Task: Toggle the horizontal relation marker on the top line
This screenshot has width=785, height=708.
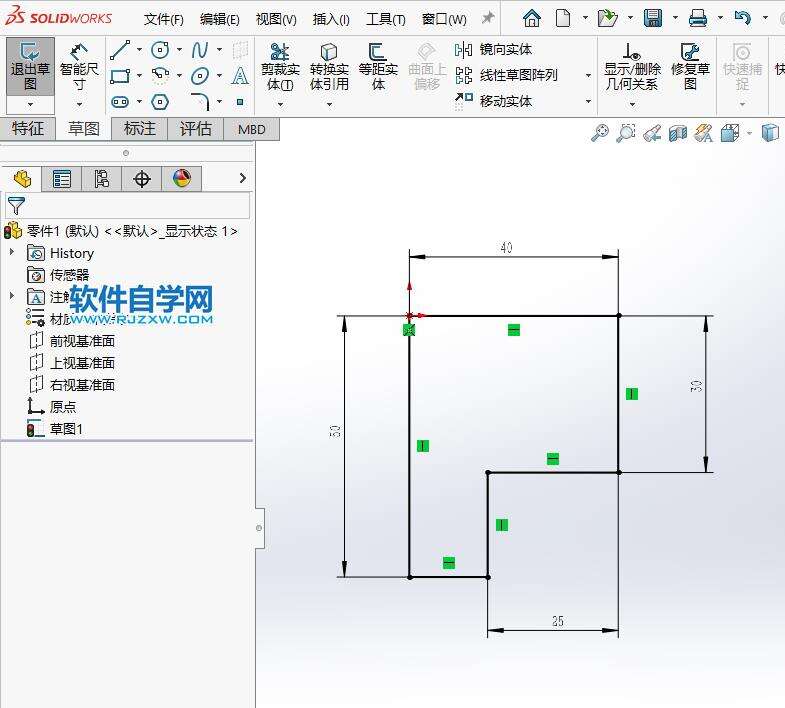Action: pyautogui.click(x=513, y=330)
